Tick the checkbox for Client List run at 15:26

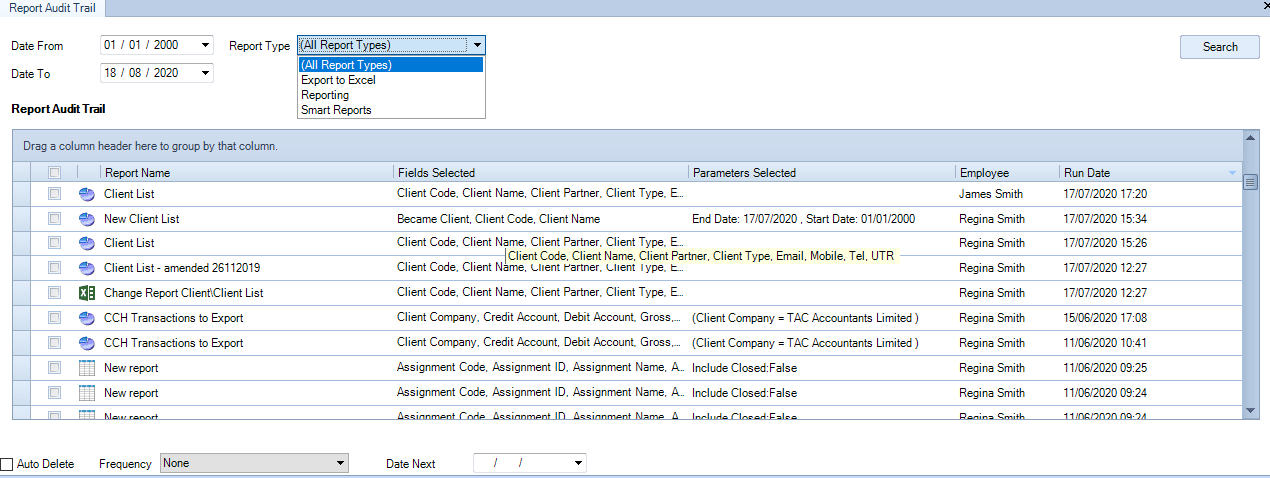click(x=55, y=243)
